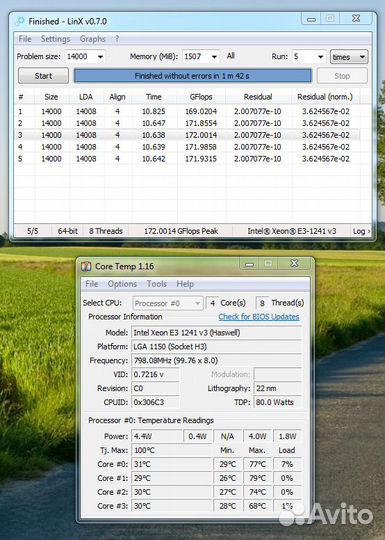
Task: Click Core #0 load value 7%
Action: click(287, 464)
